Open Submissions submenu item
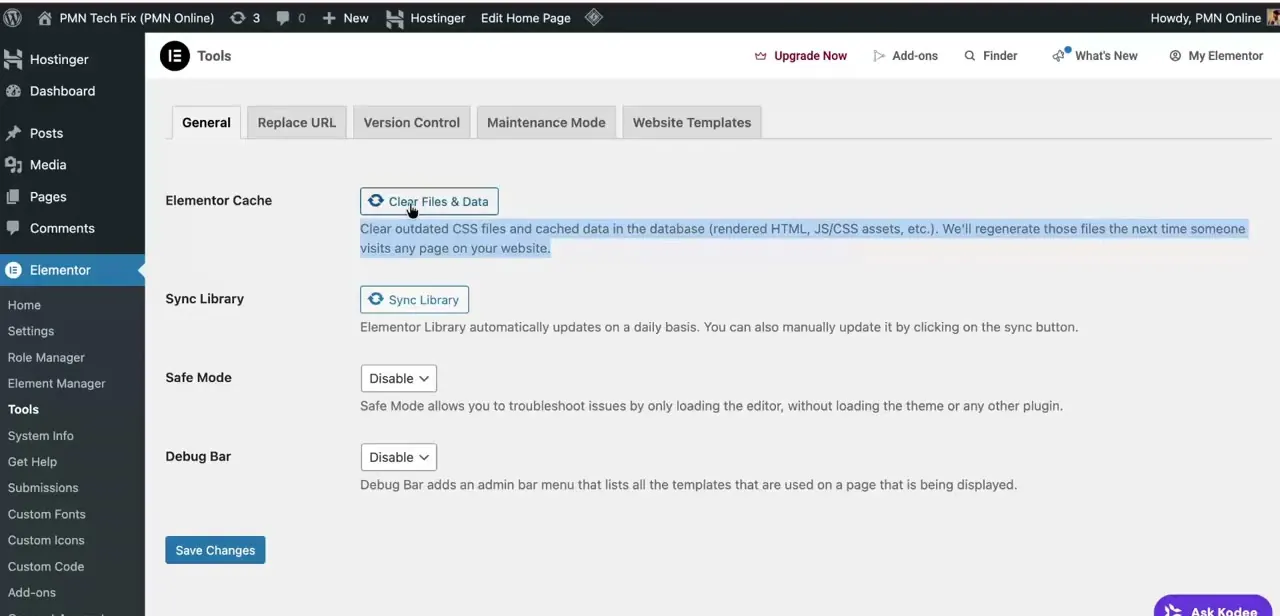Image resolution: width=1280 pixels, height=616 pixels. pos(43,488)
